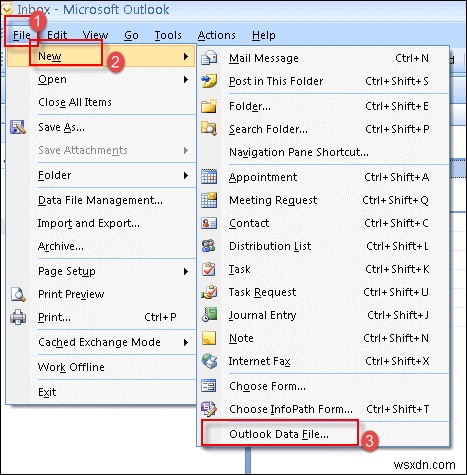
Task: Select Meeting Request entry text
Action: pyautogui.click(x=273, y=200)
